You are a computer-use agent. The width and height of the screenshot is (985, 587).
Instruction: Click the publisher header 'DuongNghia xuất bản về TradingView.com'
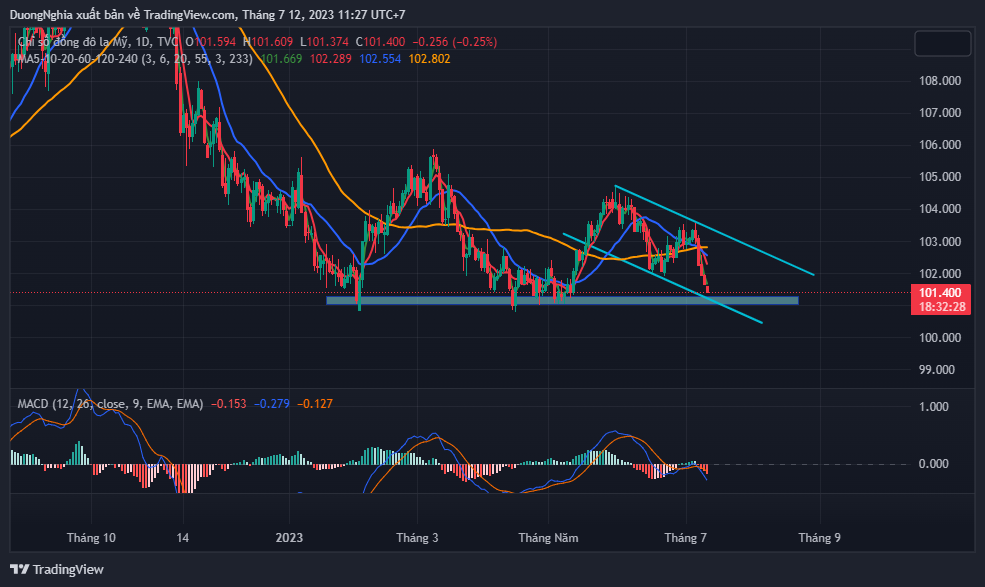click(123, 14)
